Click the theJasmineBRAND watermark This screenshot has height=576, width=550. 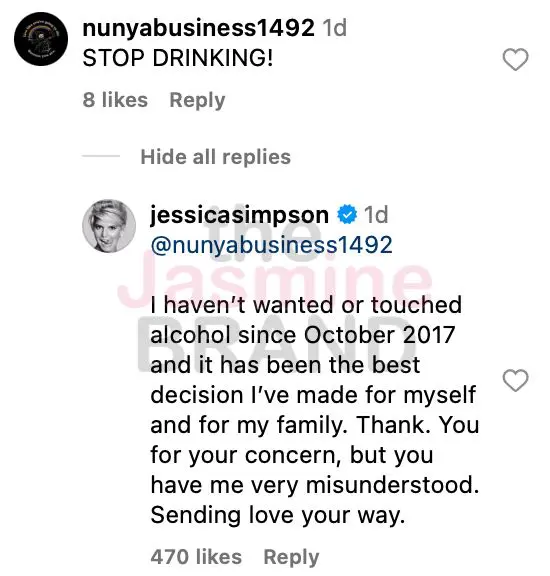click(x=276, y=294)
